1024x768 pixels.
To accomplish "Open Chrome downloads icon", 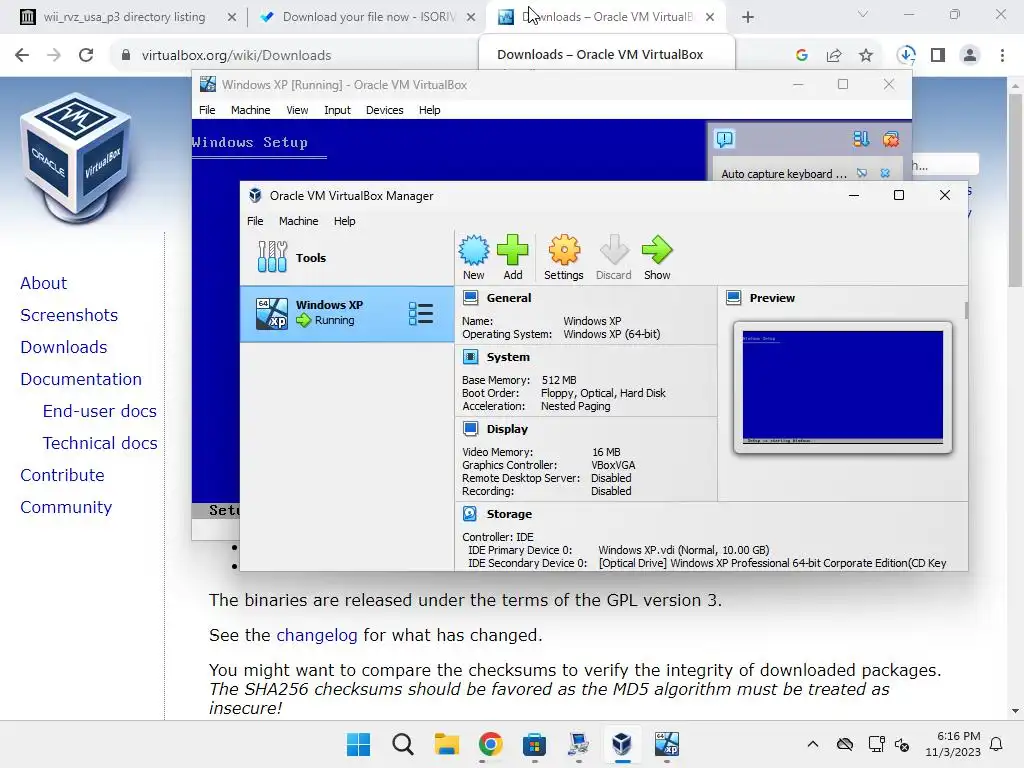I will [x=906, y=56].
